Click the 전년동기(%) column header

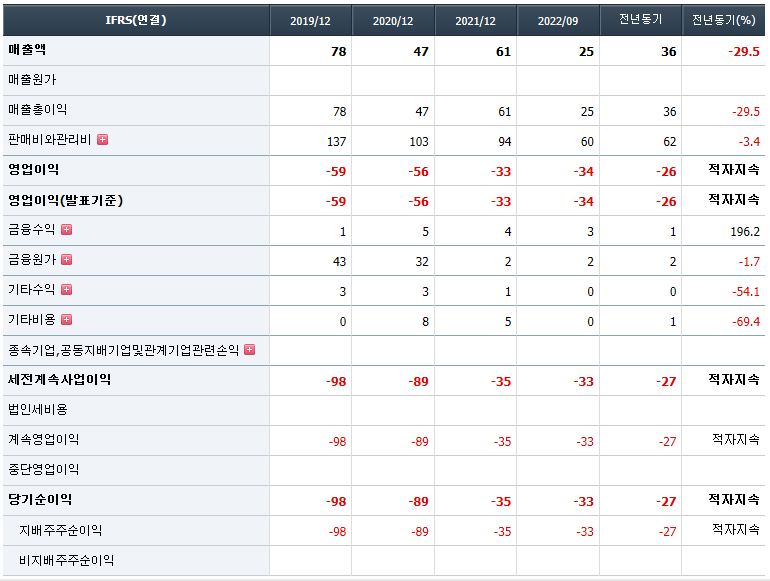pos(723,20)
